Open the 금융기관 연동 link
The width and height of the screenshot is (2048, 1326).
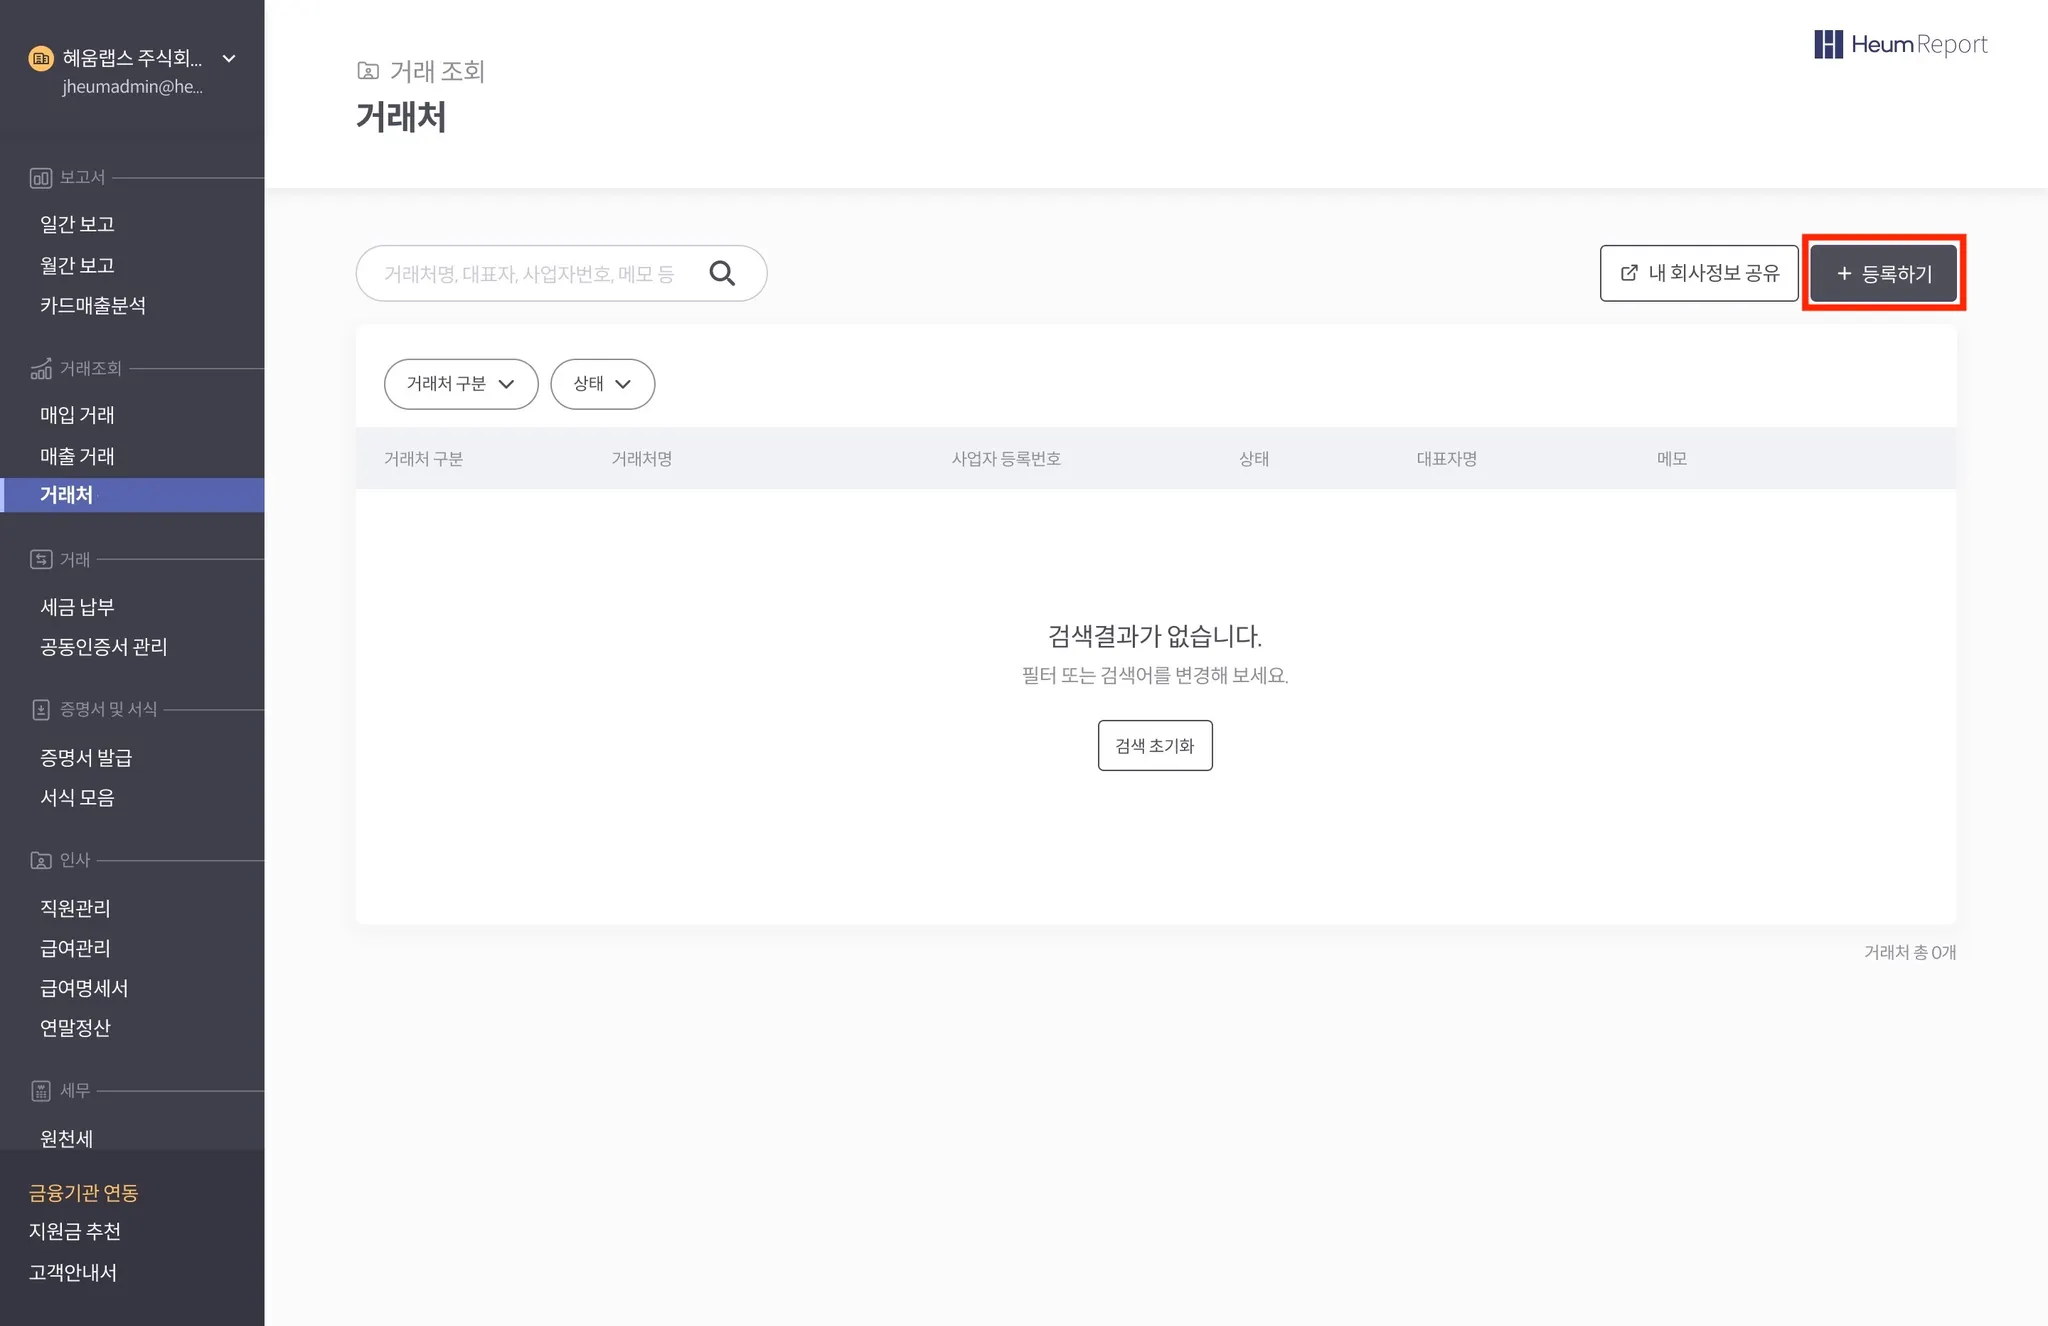(84, 1192)
